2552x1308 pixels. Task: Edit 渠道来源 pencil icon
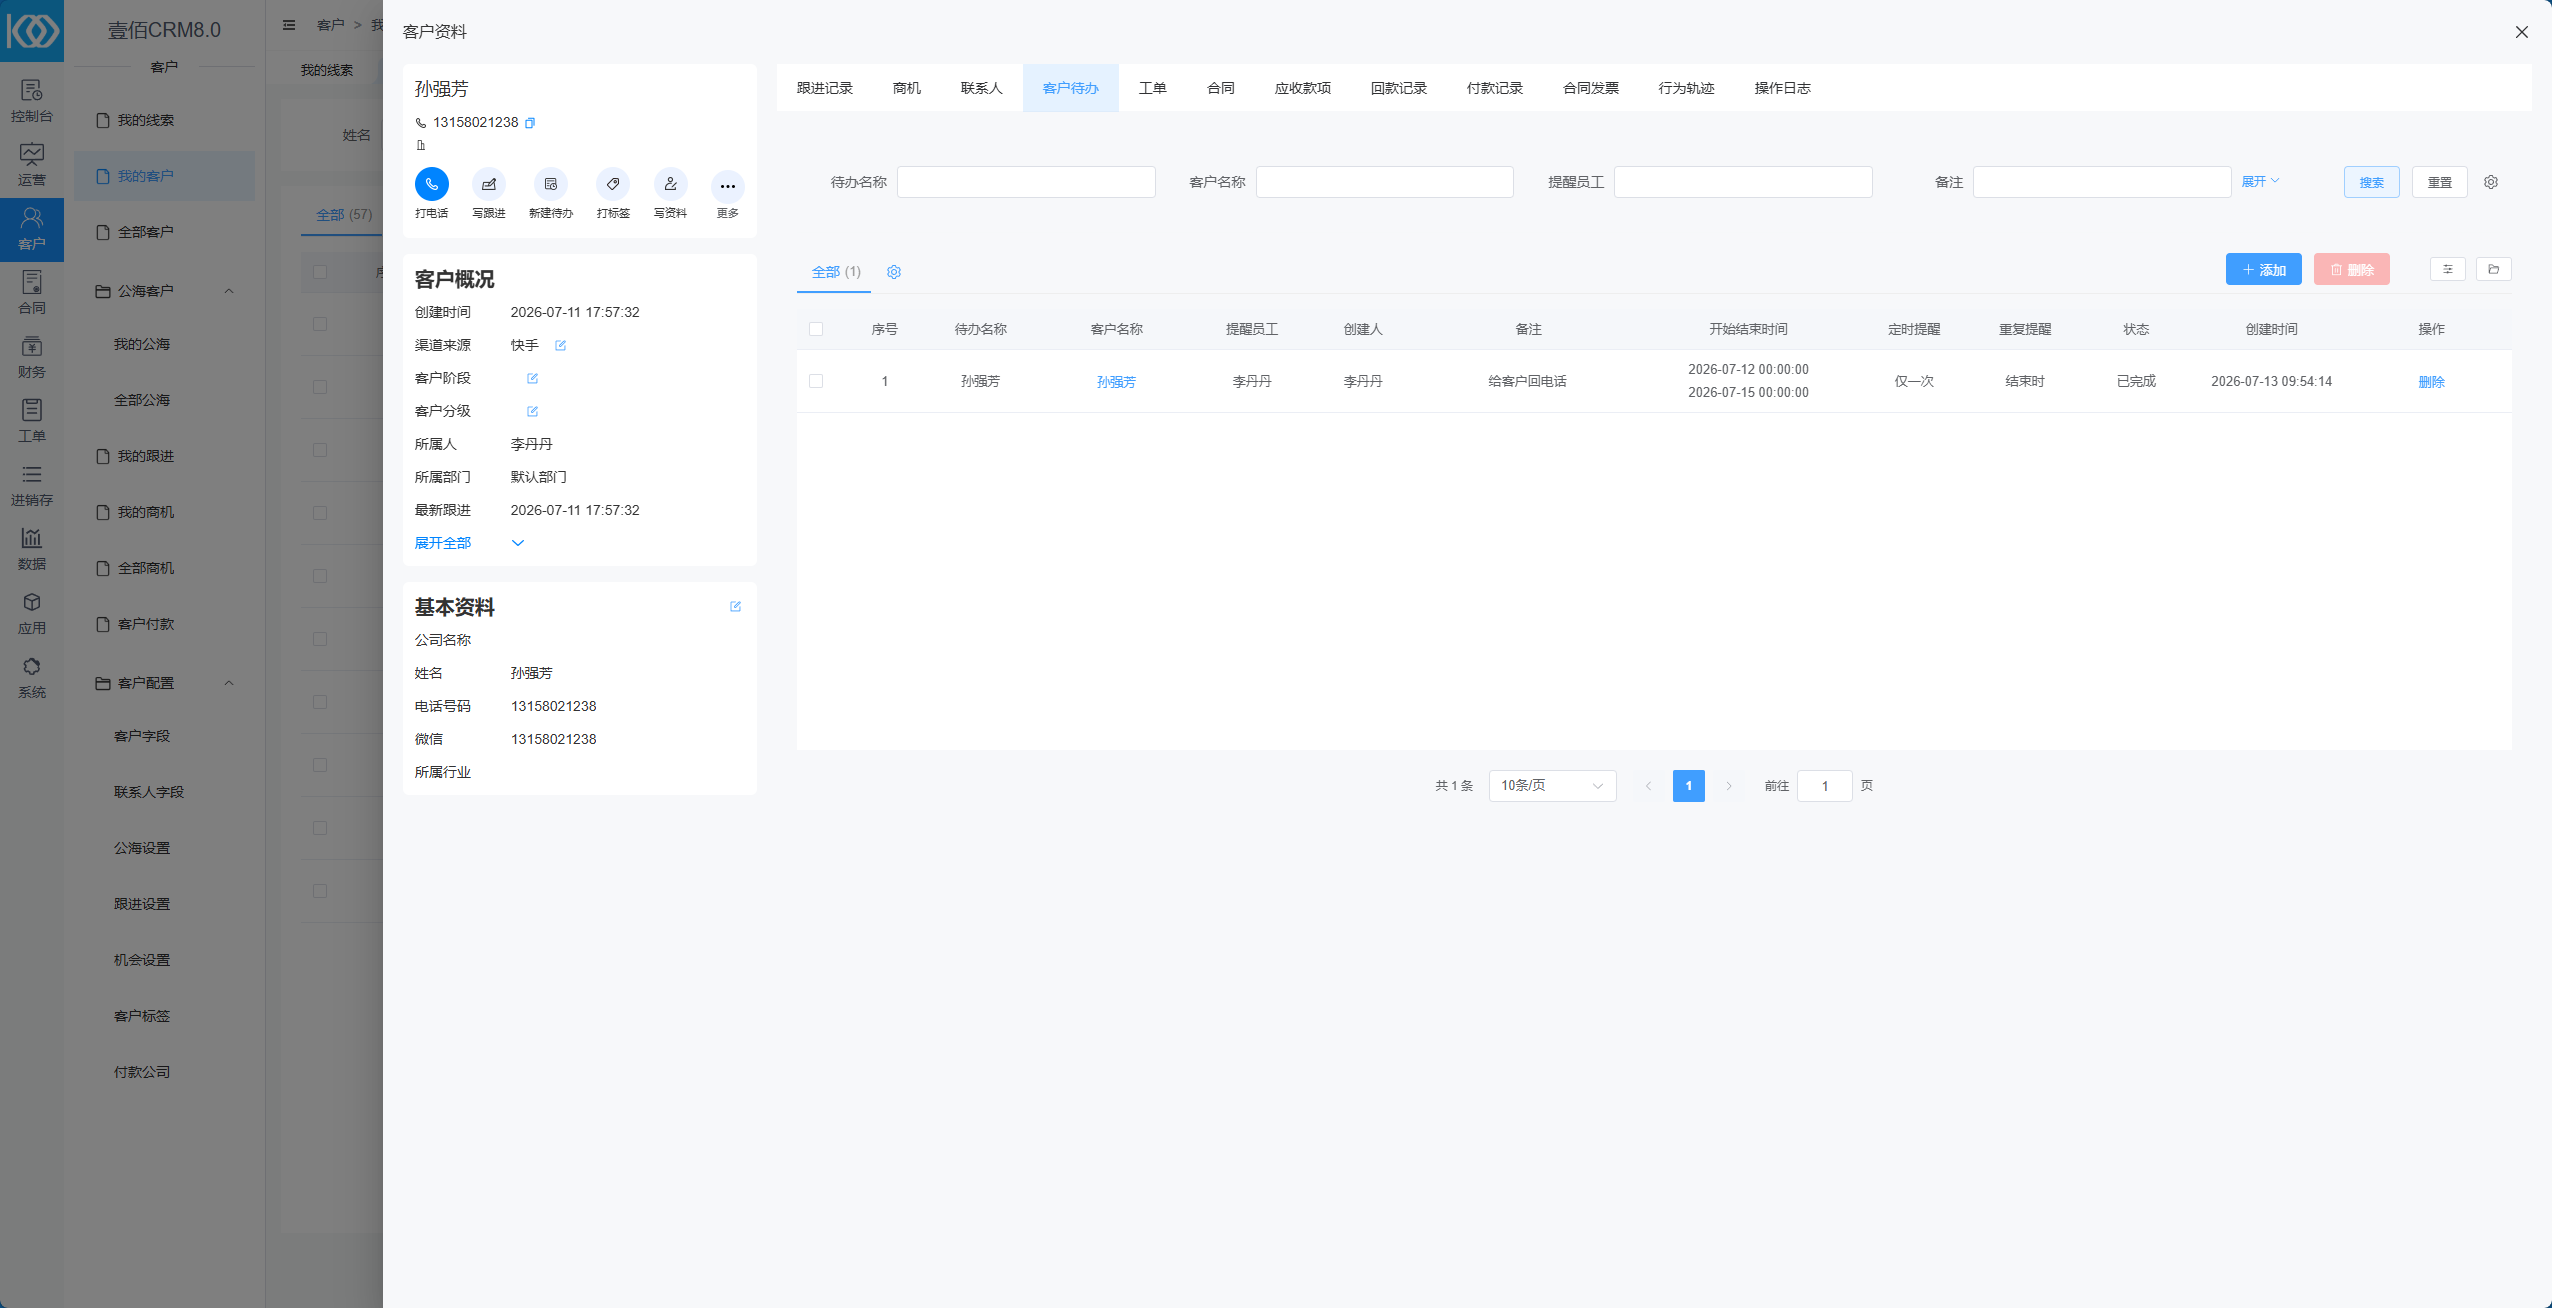[561, 345]
